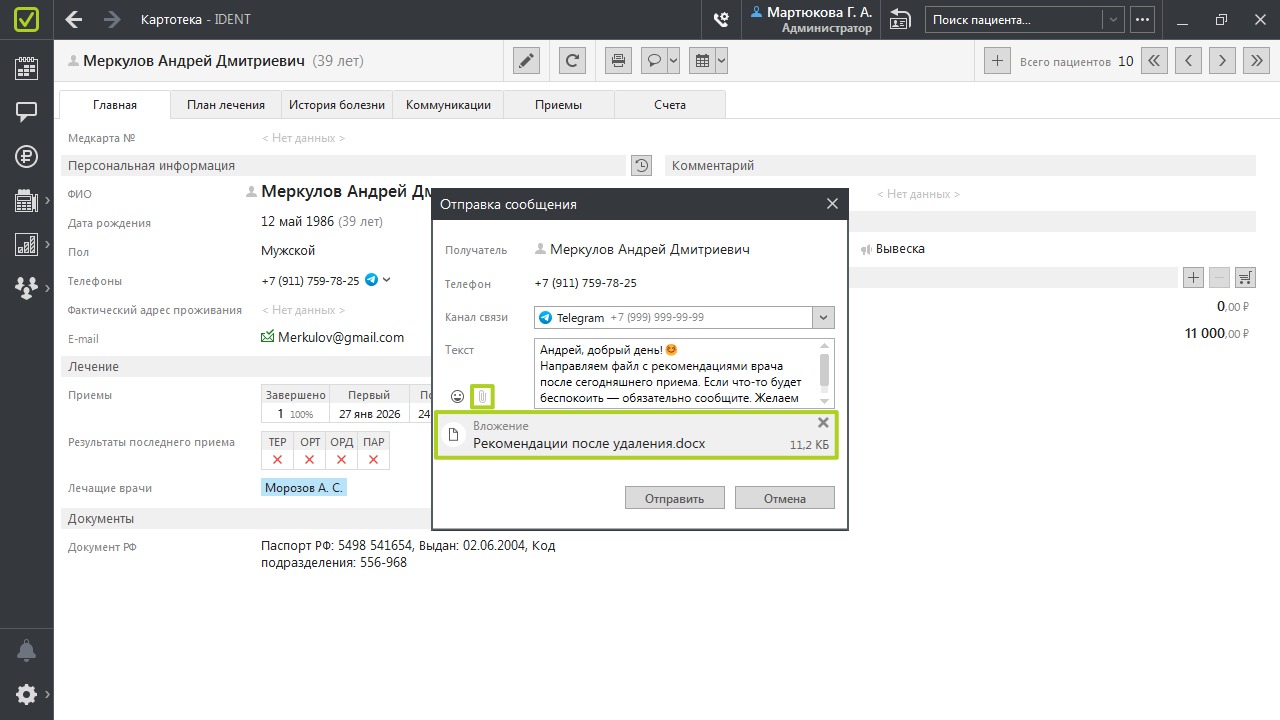Click the edit pencil icon in toolbar
This screenshot has width=1280, height=720.
[x=526, y=61]
